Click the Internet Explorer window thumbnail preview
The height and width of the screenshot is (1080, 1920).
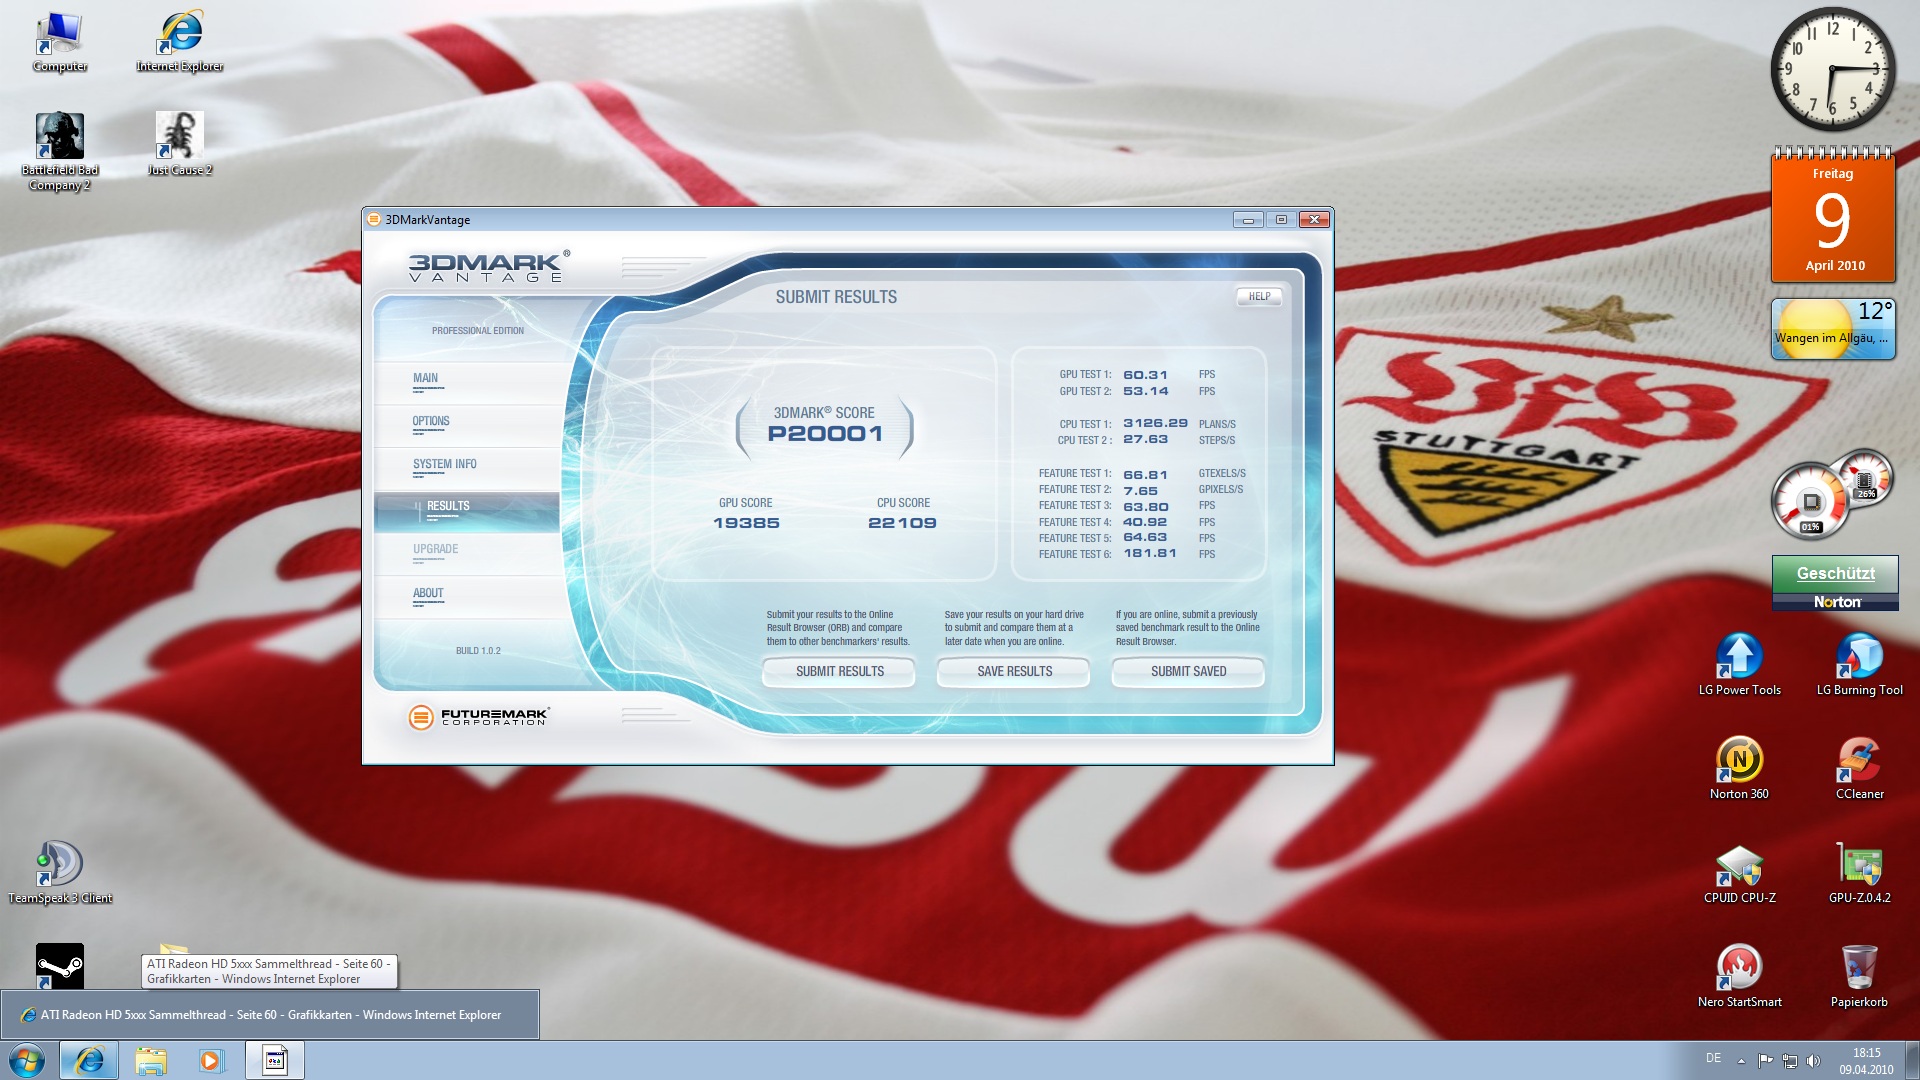click(x=270, y=1014)
